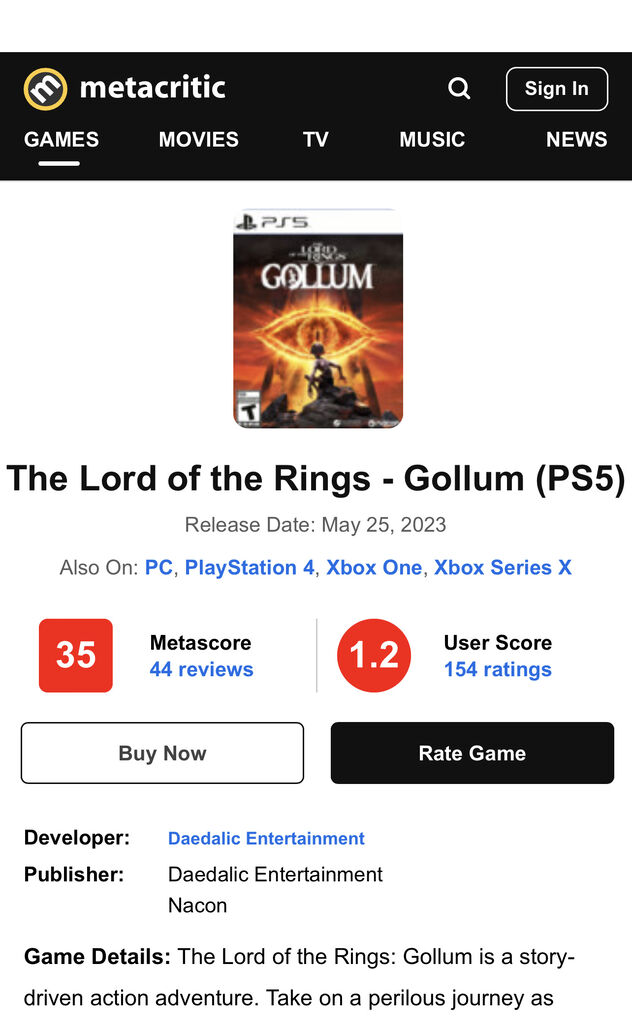Click the Gollum PS5 cover art

(317, 319)
